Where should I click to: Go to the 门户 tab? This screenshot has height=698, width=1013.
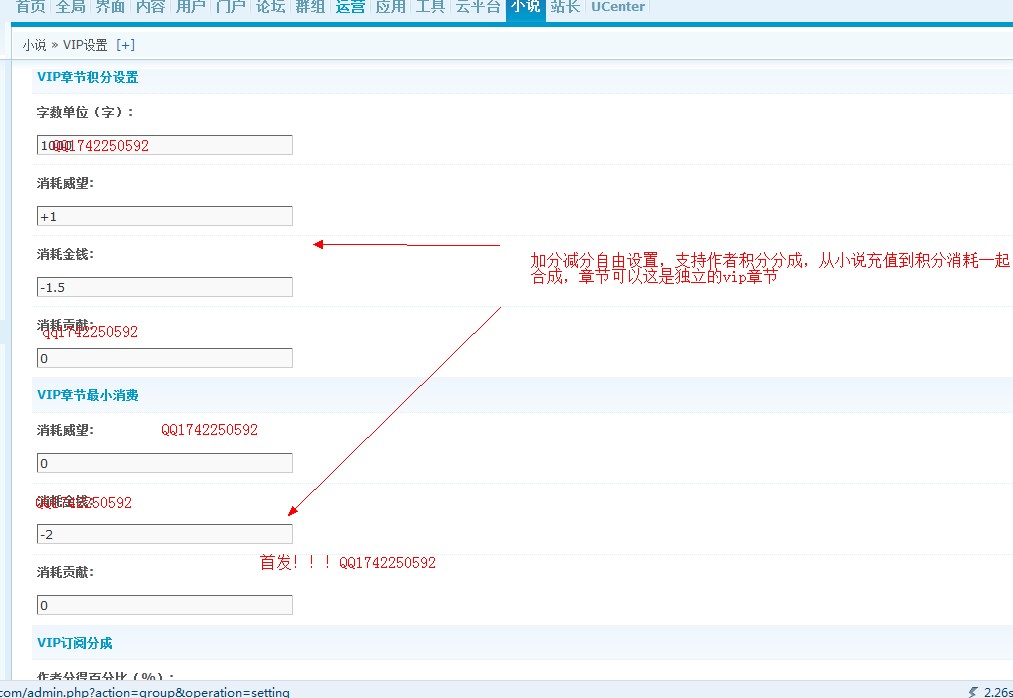click(231, 6)
